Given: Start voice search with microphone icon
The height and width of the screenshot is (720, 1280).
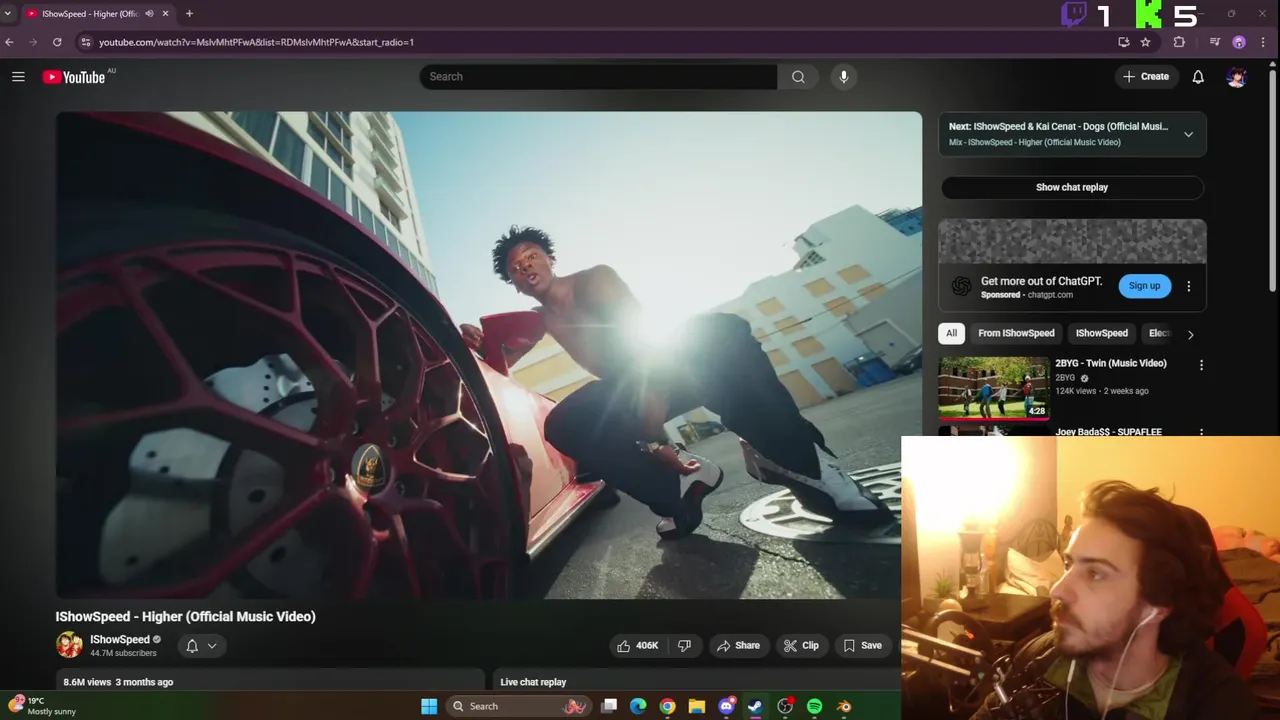Looking at the screenshot, I should 844,77.
